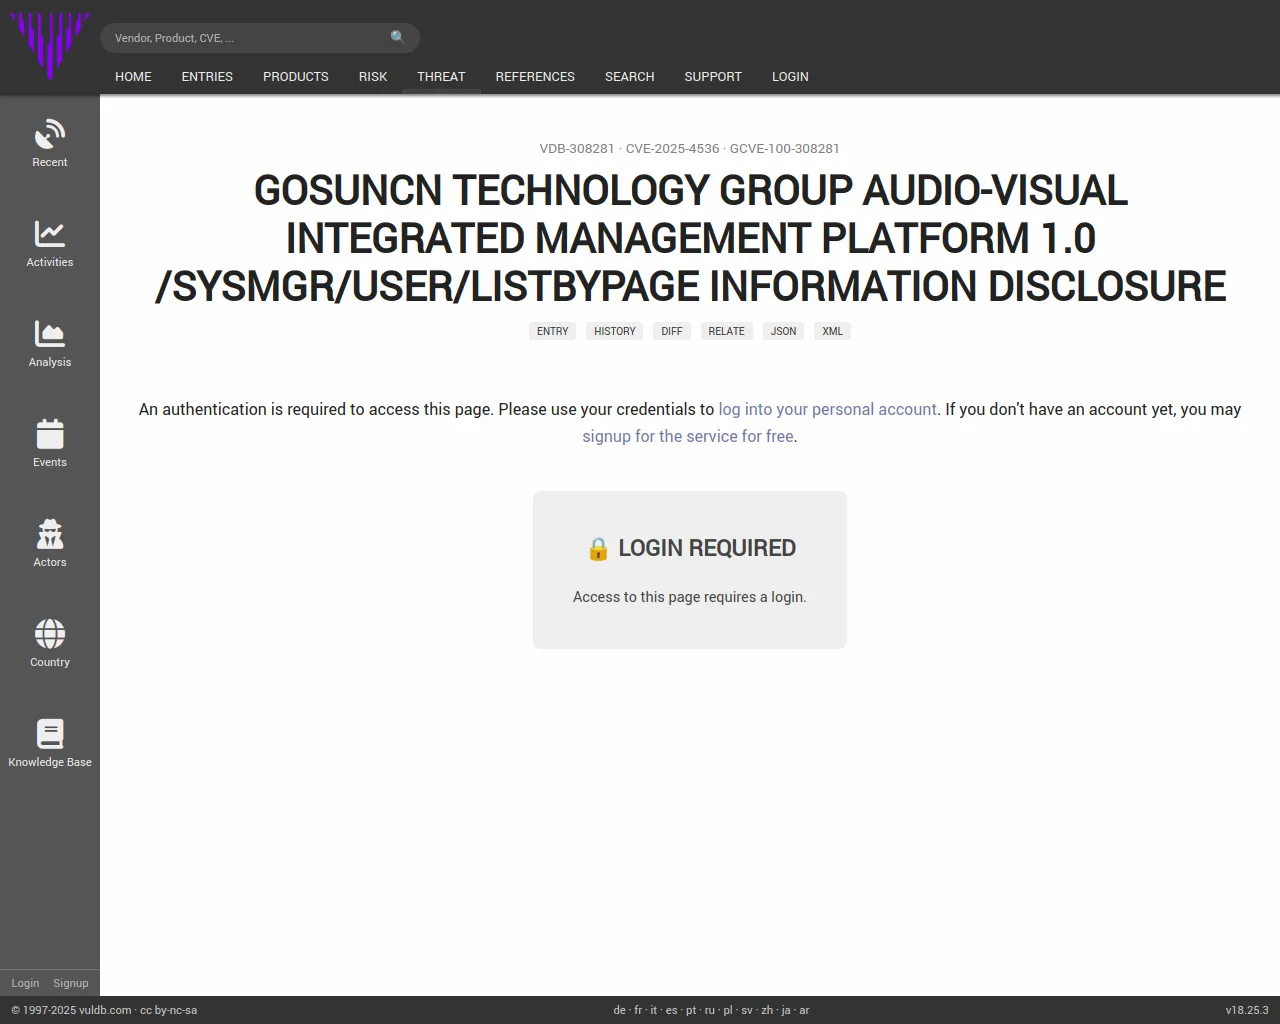
Task: Switch language to zh
Action: 767,1010
